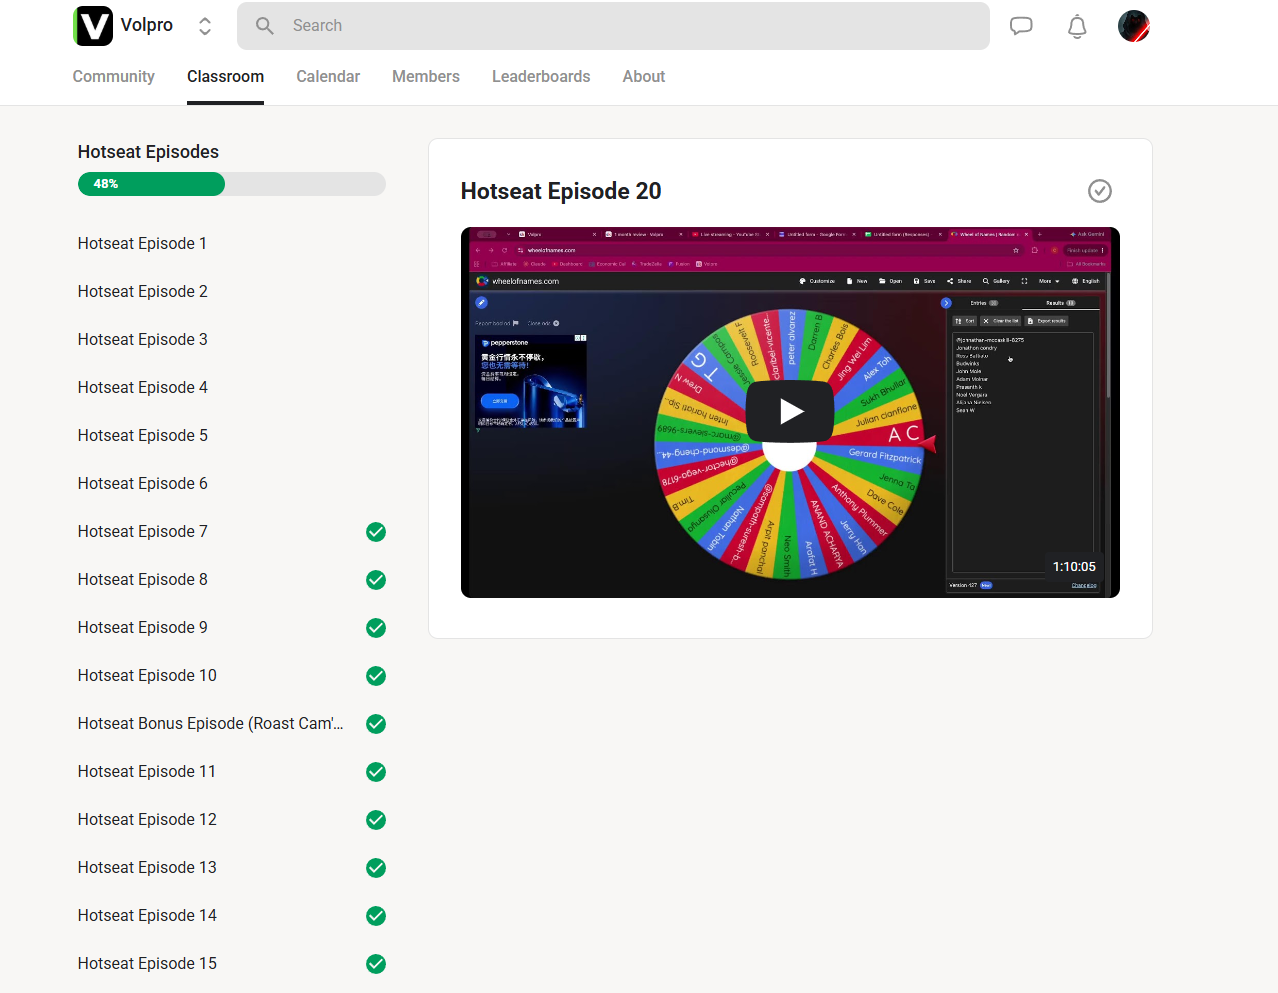The image size is (1278, 993).
Task: Toggle completion check for Hotseat Episode 12
Action: [x=376, y=820]
